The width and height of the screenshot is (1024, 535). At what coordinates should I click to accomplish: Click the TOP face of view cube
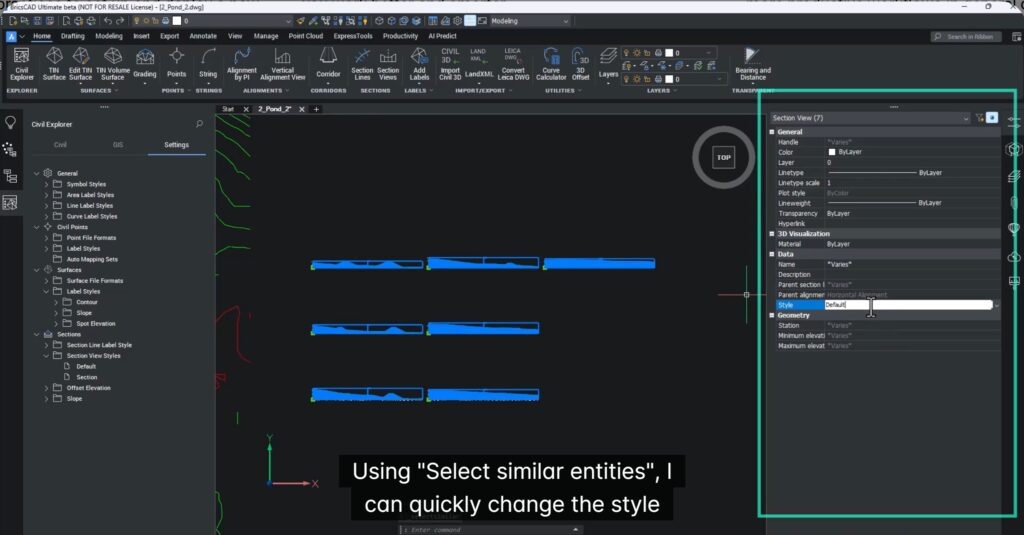[723, 157]
